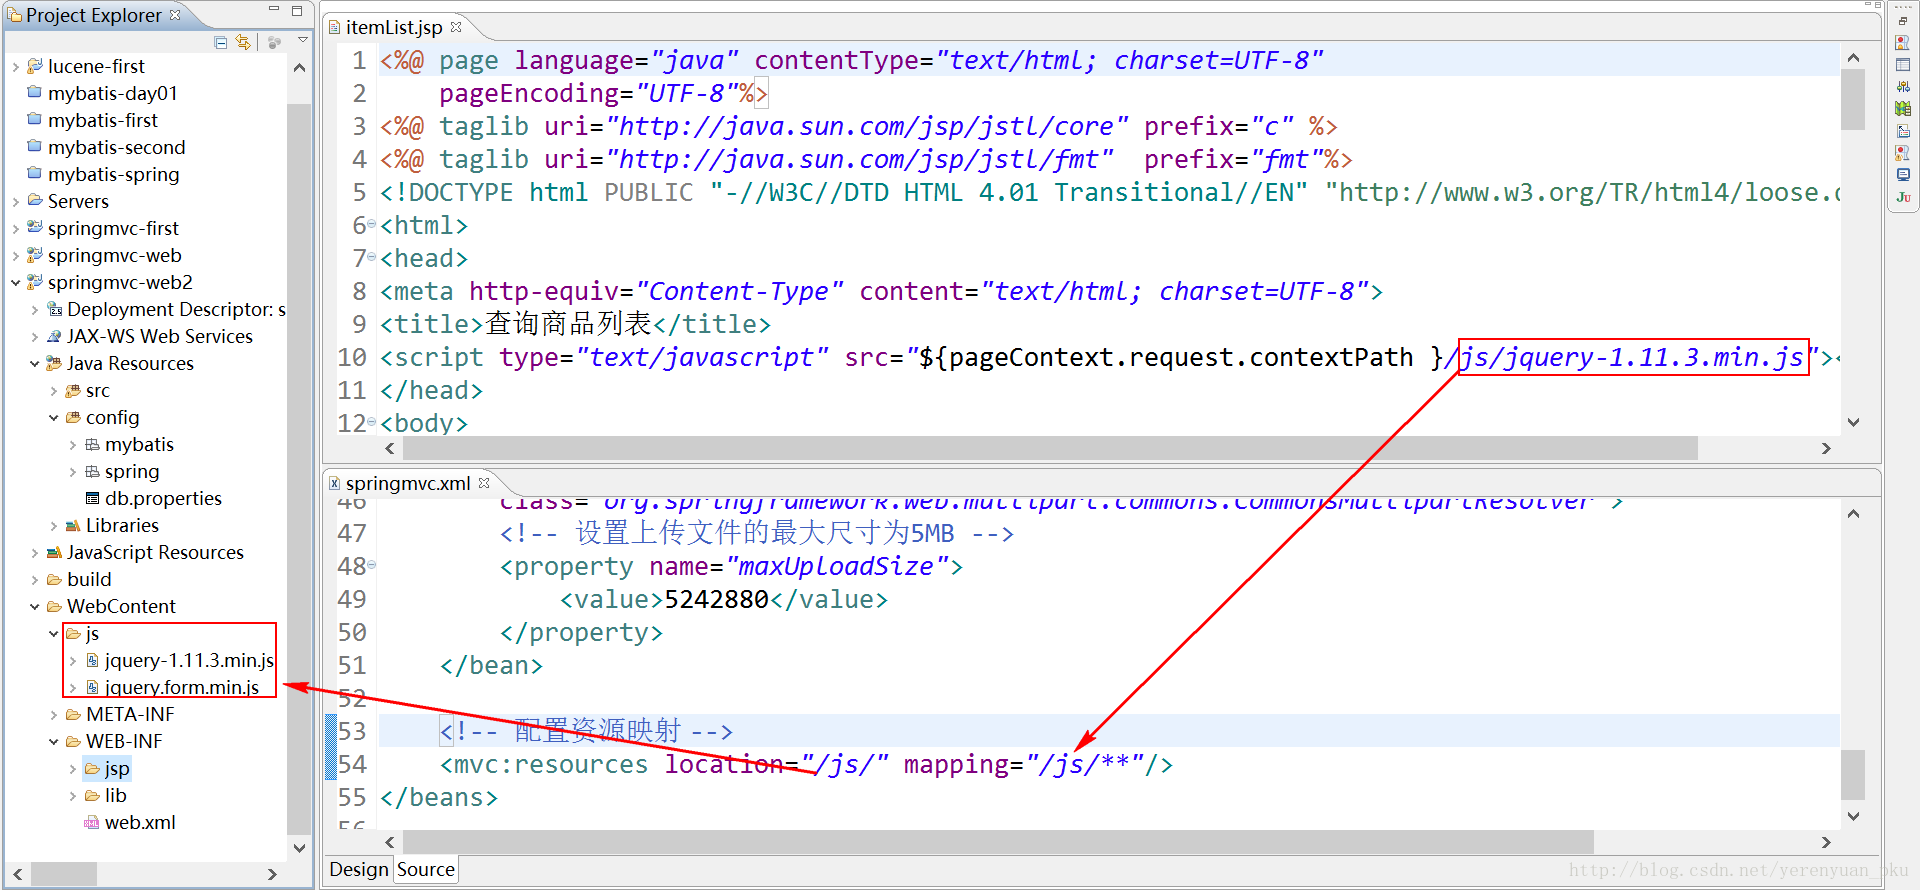The height and width of the screenshot is (890, 1920).
Task: Click the springmvc.xml vertical scrollbar thumb
Action: [x=1853, y=775]
